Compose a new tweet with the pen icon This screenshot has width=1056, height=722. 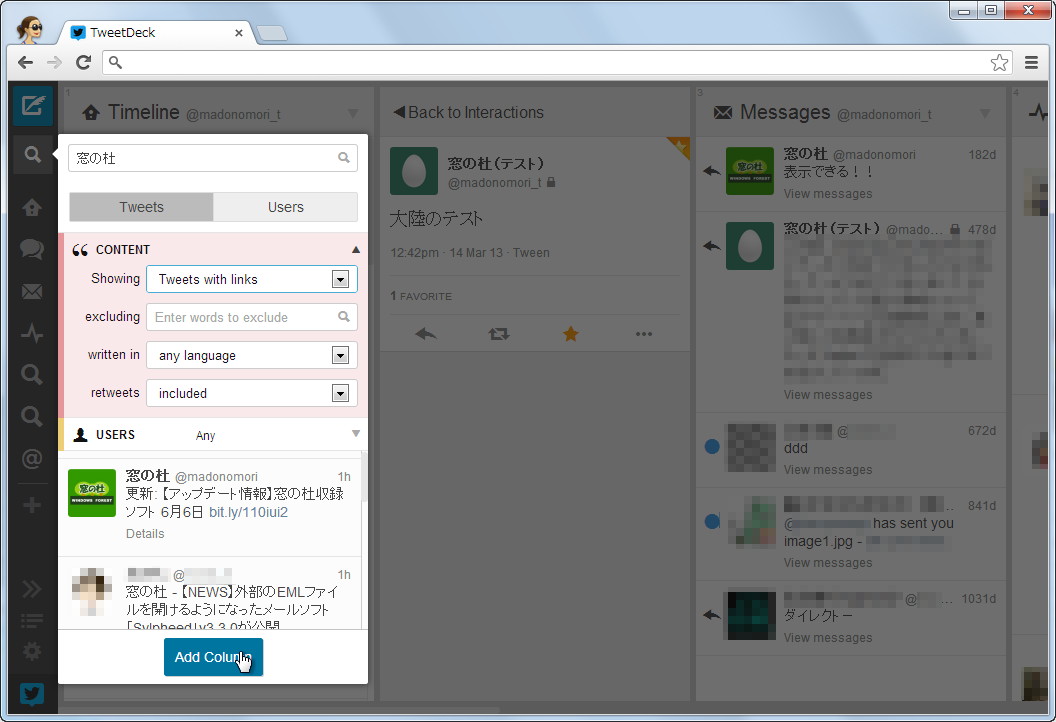[x=31, y=104]
